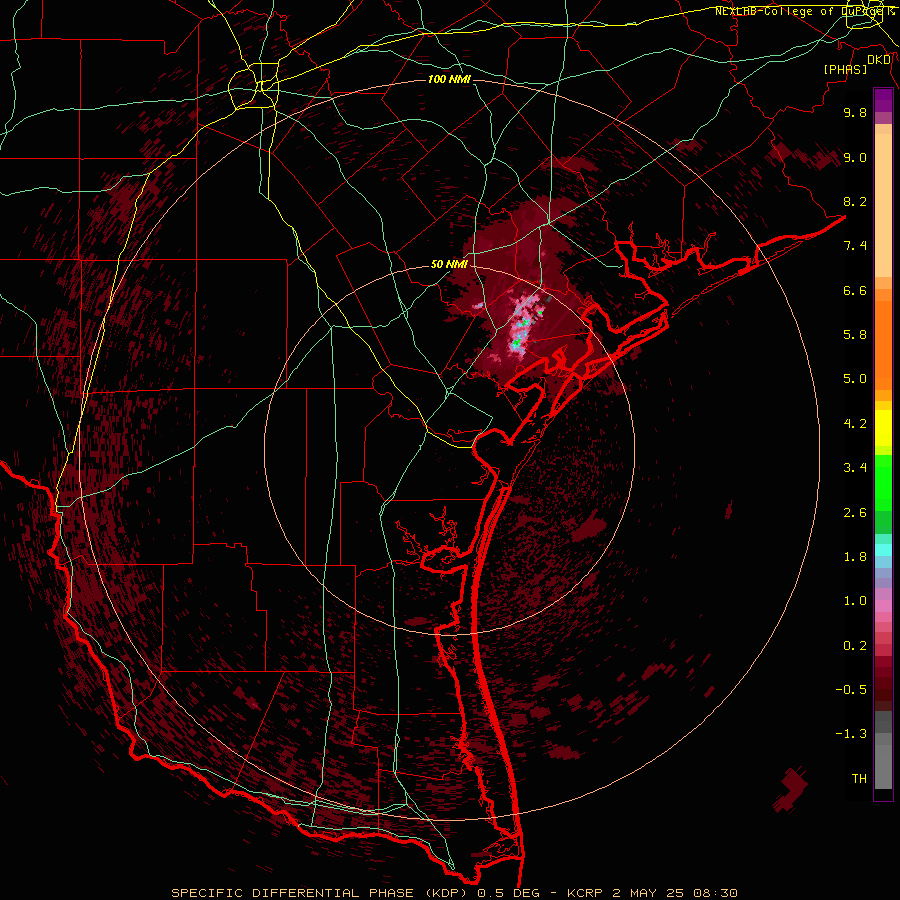Viewport: 900px width, 900px height.
Task: Pick the light peach color scale segment
Action: [x=883, y=205]
